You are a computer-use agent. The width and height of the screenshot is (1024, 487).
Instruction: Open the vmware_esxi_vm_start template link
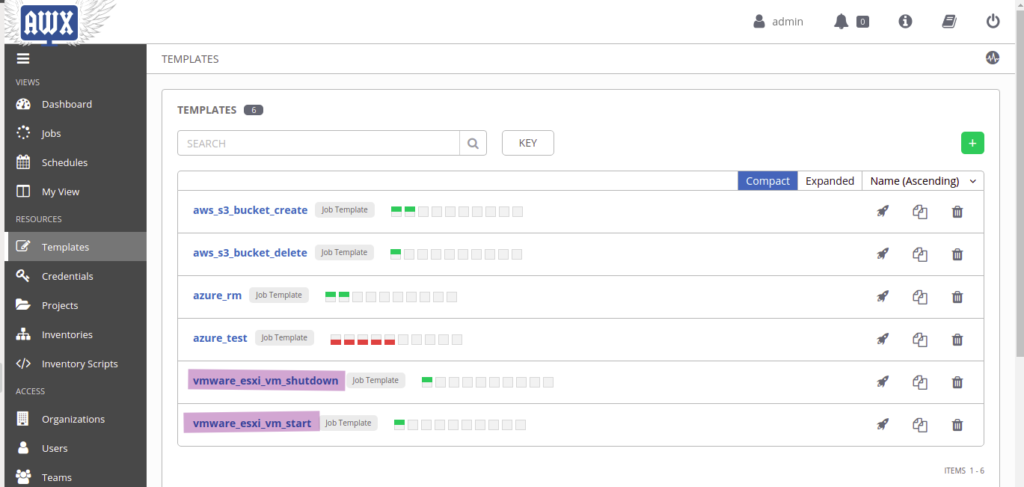252,424
